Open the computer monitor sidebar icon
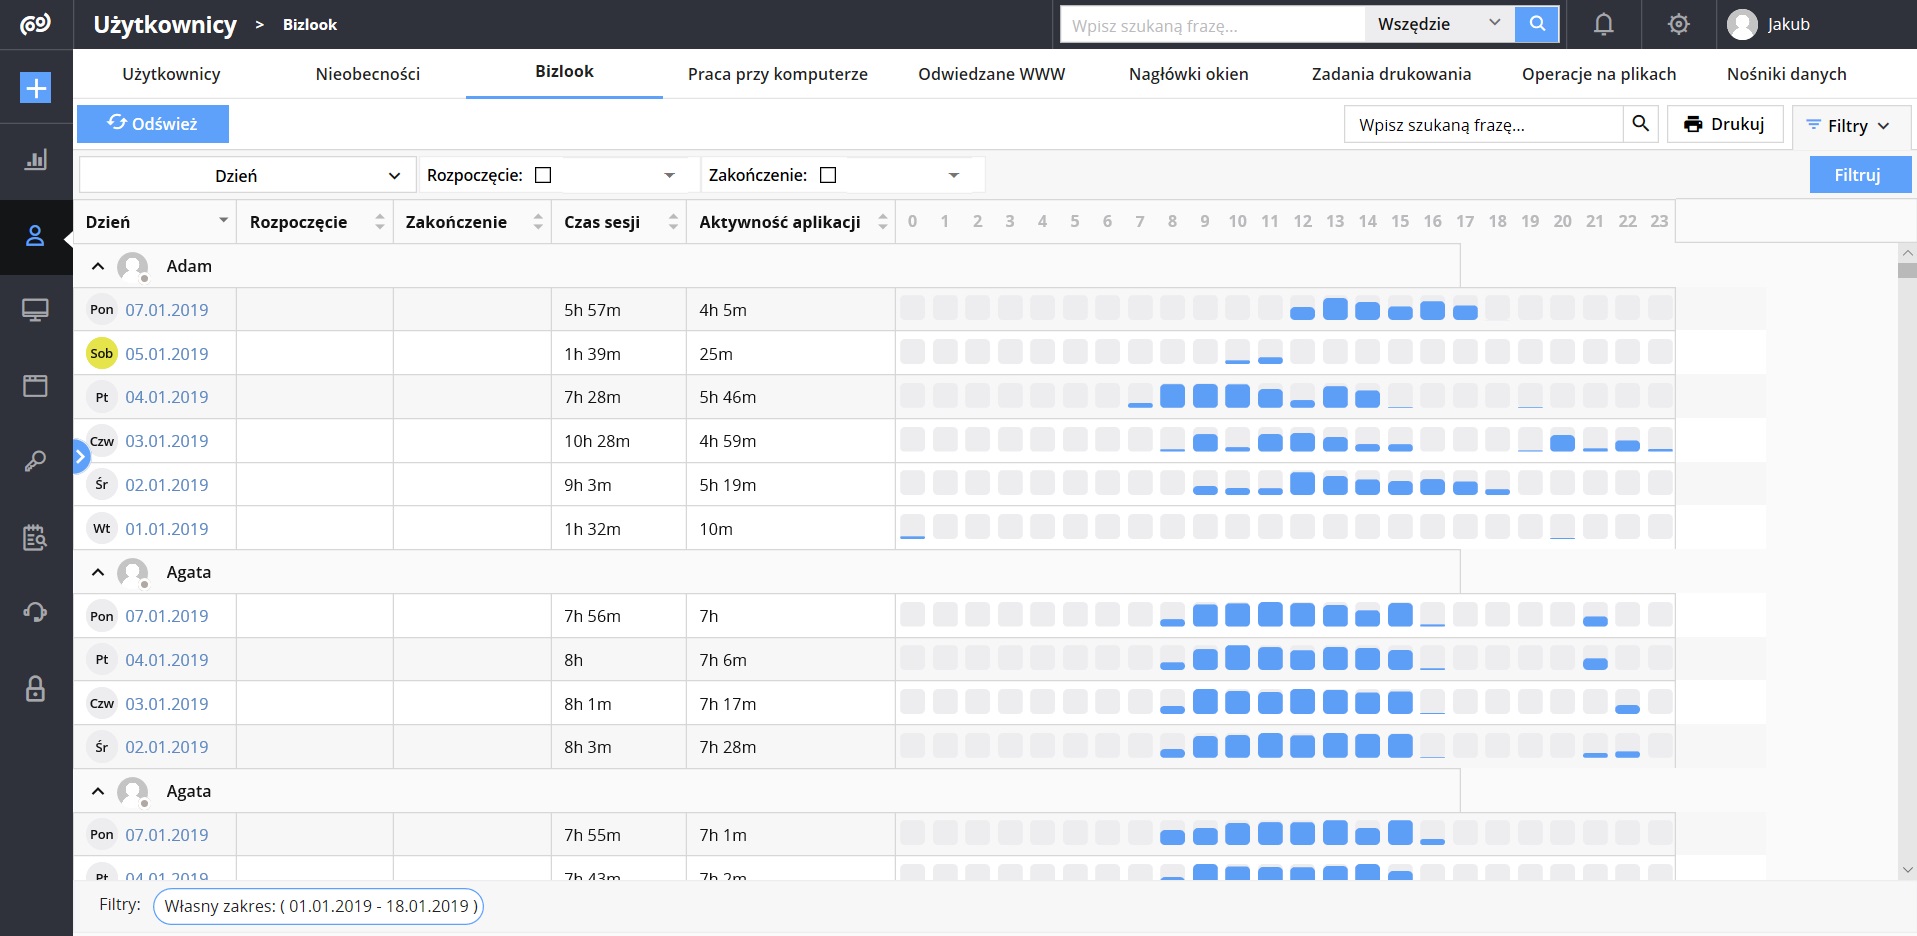 36,311
